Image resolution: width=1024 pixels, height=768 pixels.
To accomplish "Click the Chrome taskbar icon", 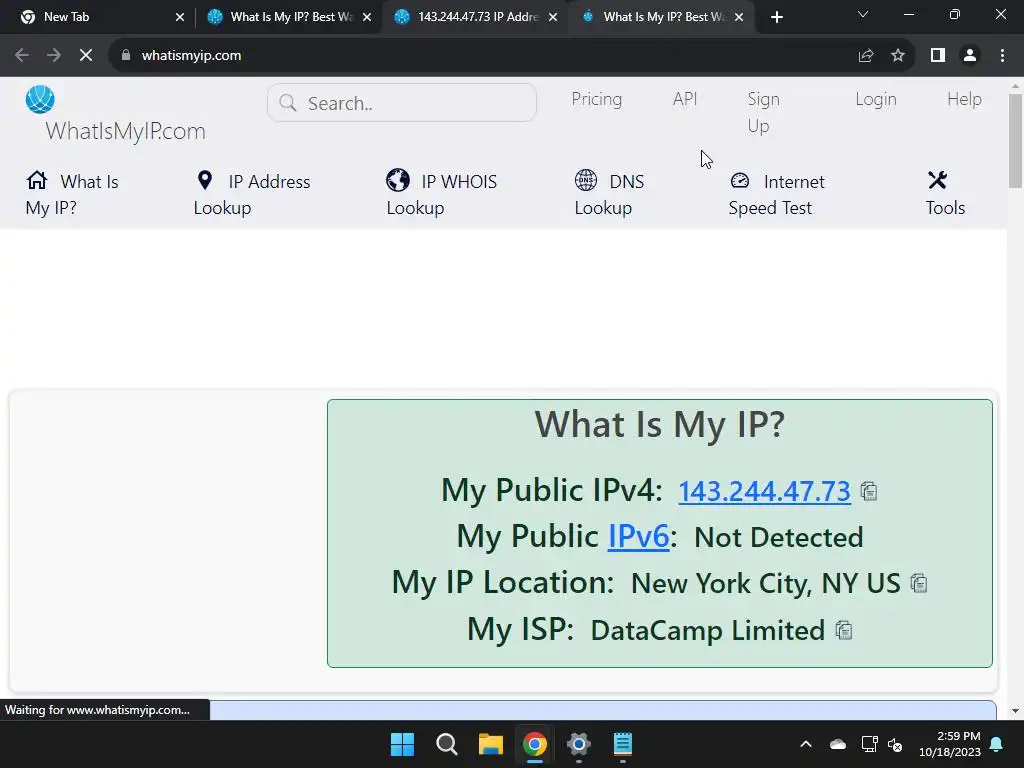I will (535, 744).
